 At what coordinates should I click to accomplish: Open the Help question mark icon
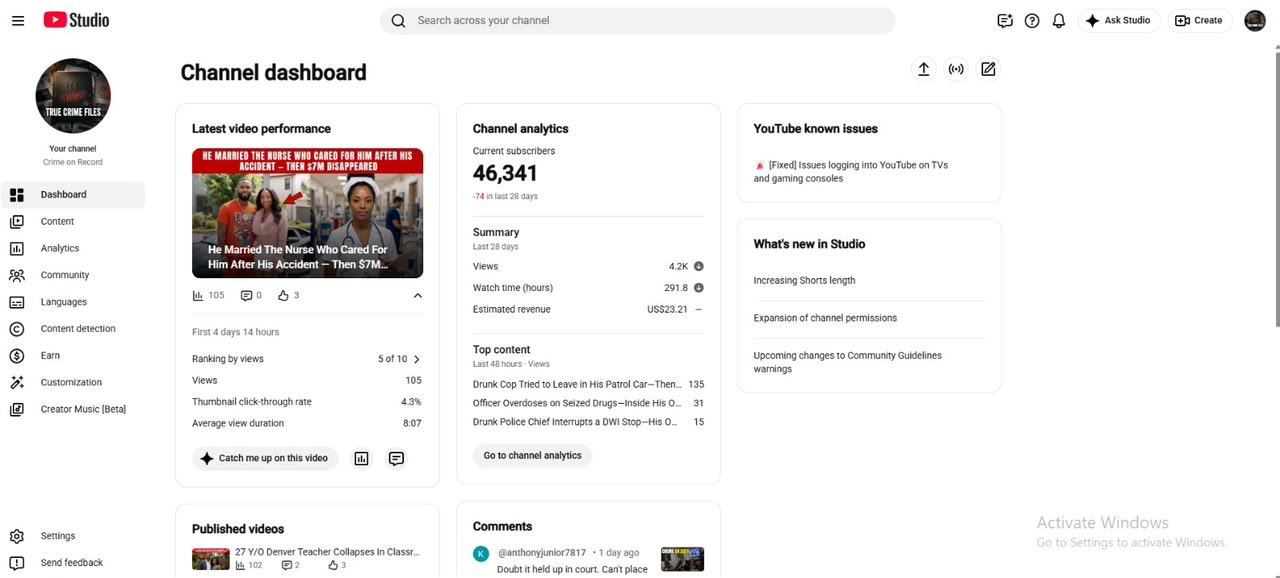click(x=1032, y=20)
